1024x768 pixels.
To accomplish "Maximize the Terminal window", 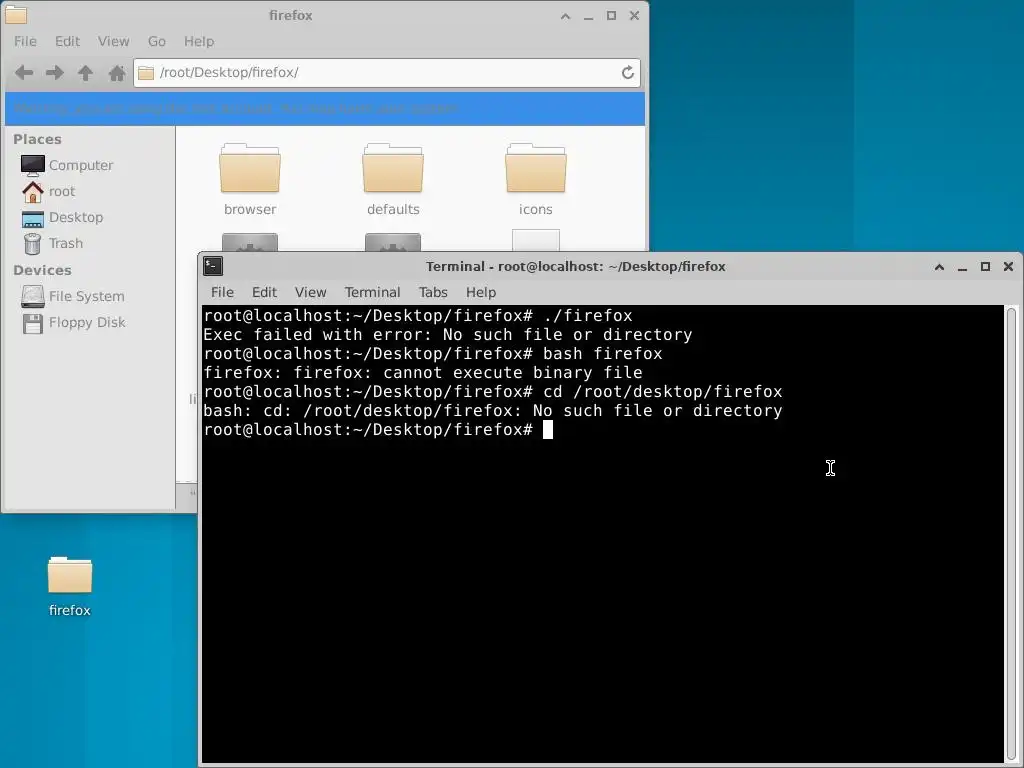I will pos(985,266).
